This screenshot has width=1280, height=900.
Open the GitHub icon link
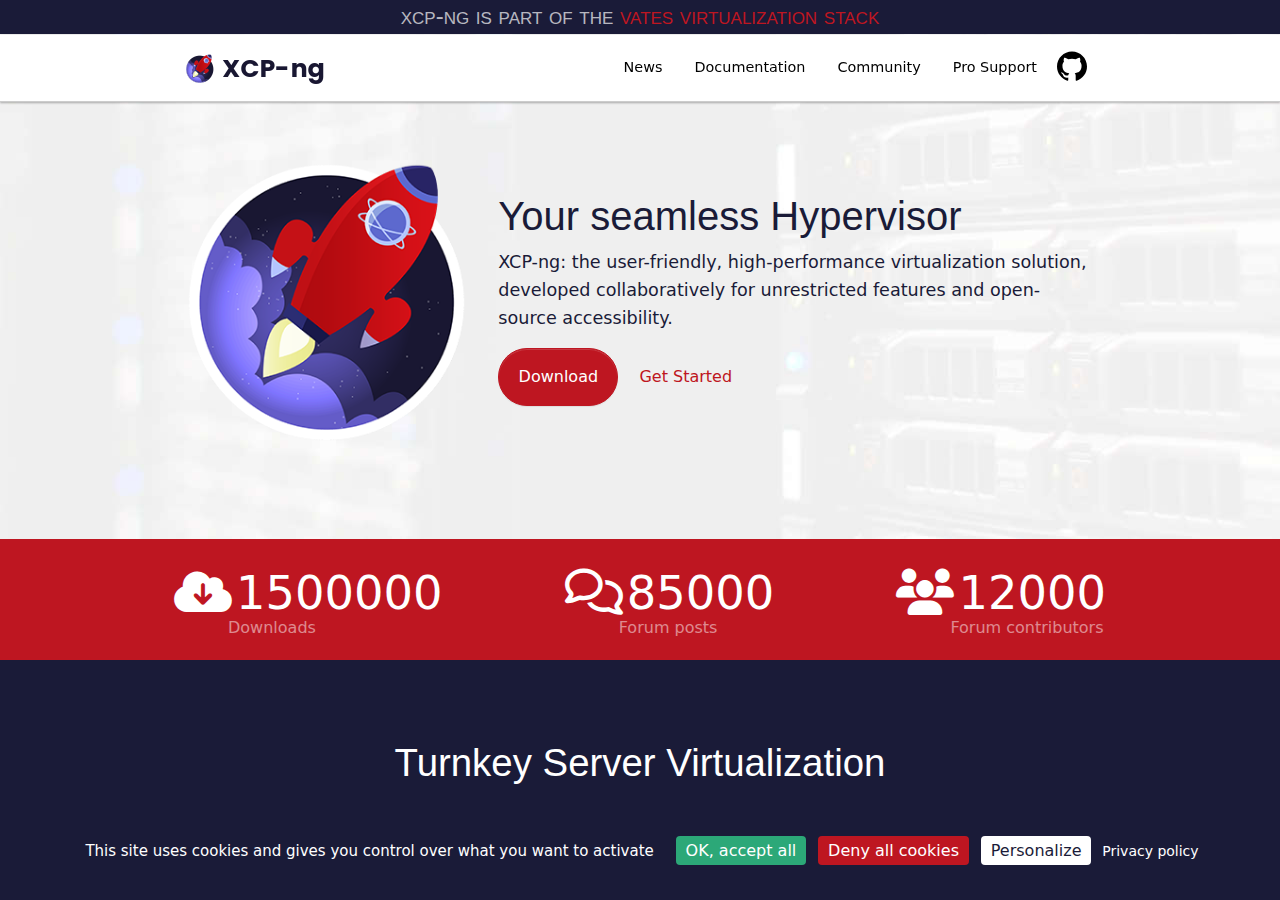[x=1072, y=67]
